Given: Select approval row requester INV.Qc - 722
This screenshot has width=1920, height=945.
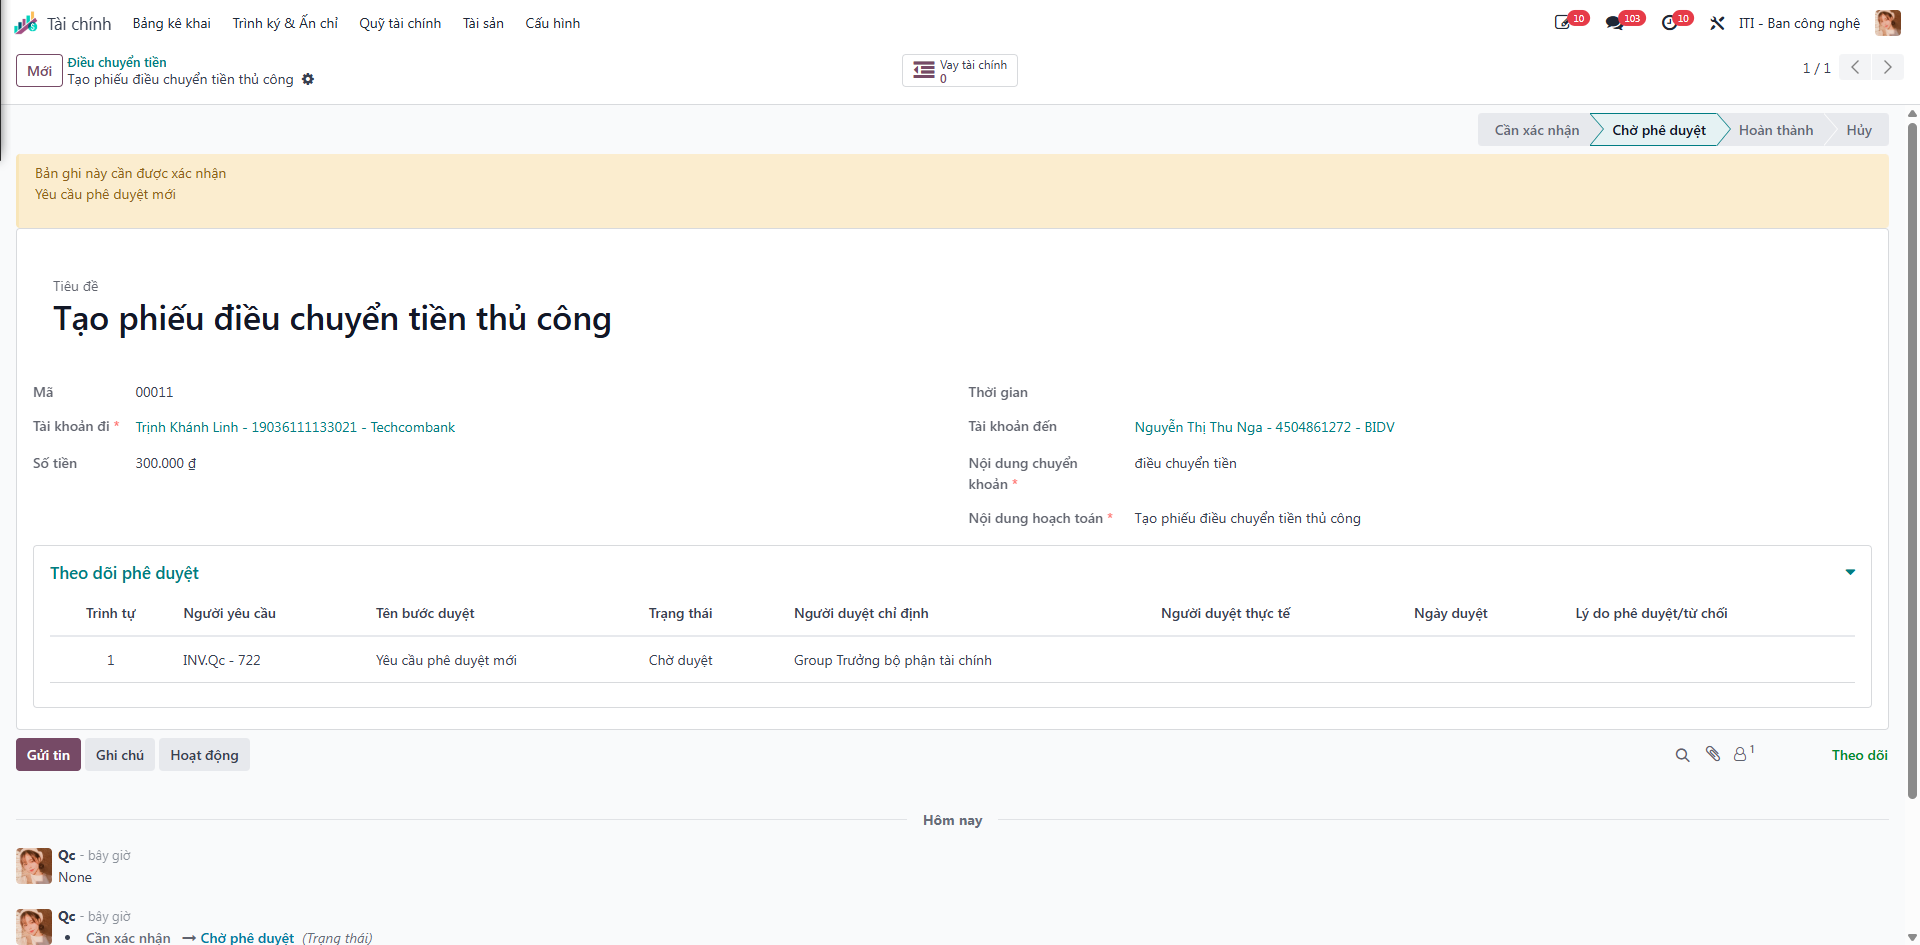Looking at the screenshot, I should point(221,660).
